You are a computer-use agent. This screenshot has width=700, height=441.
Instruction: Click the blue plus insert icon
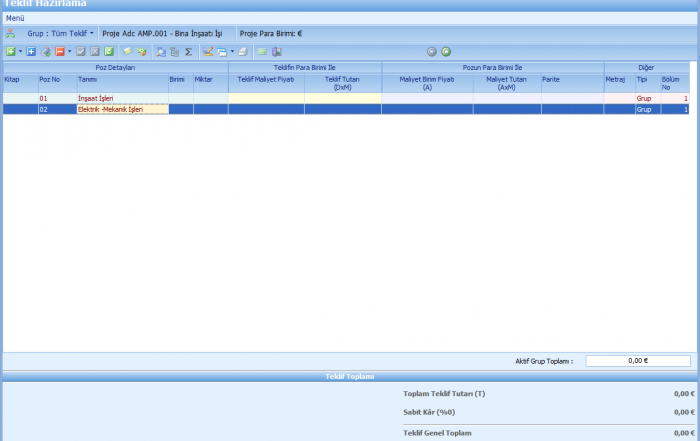[x=31, y=51]
